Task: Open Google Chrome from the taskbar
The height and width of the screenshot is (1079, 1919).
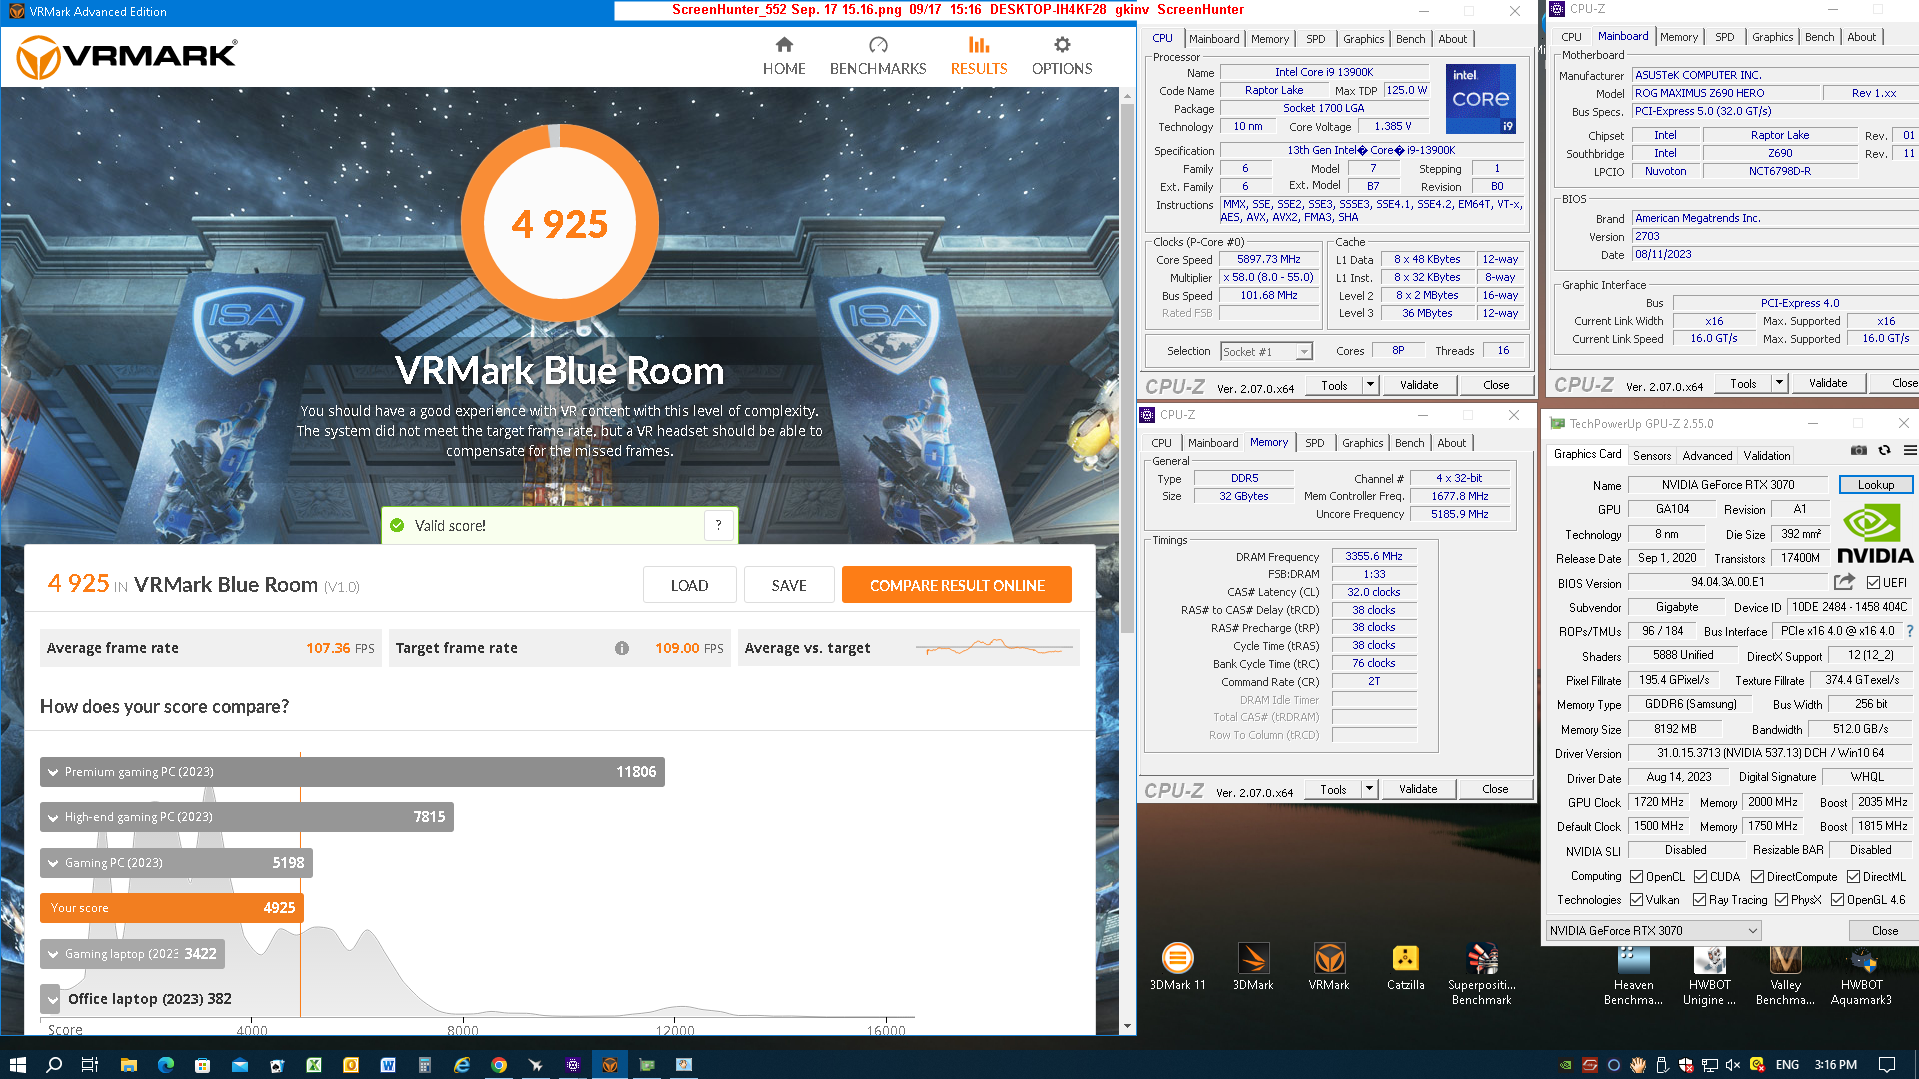Action: tap(498, 1064)
